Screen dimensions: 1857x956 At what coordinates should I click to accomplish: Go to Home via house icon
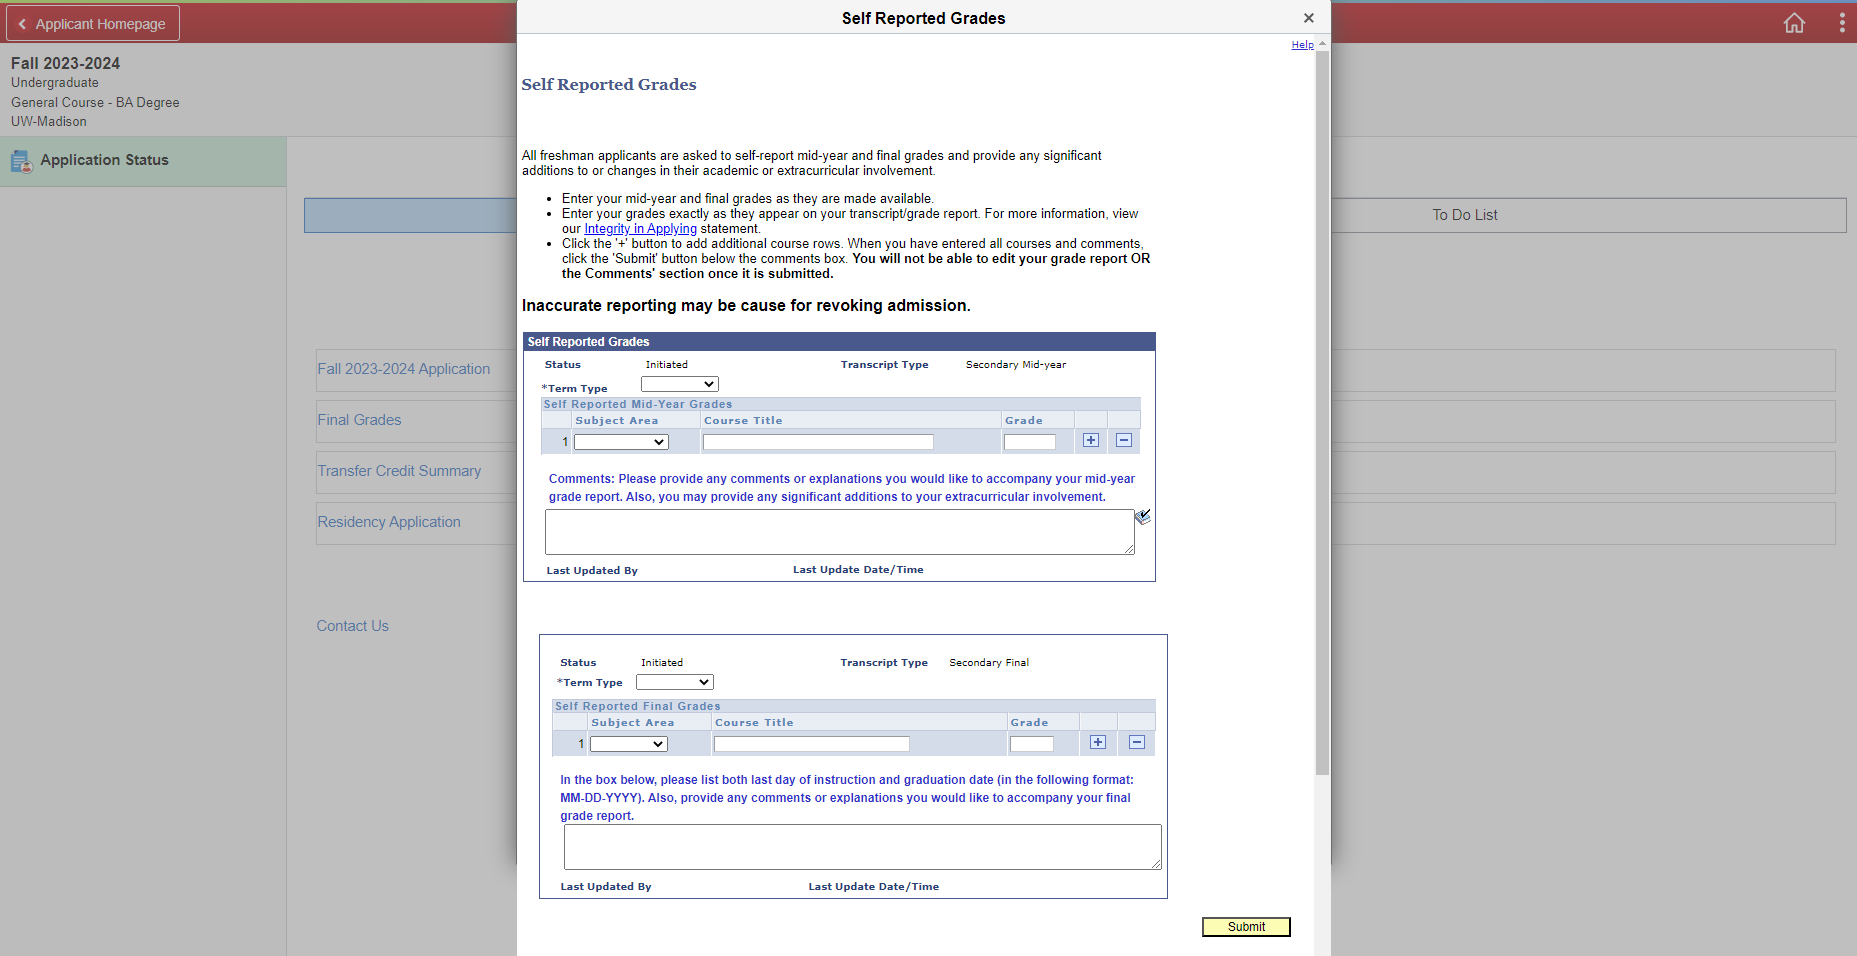pos(1794,23)
